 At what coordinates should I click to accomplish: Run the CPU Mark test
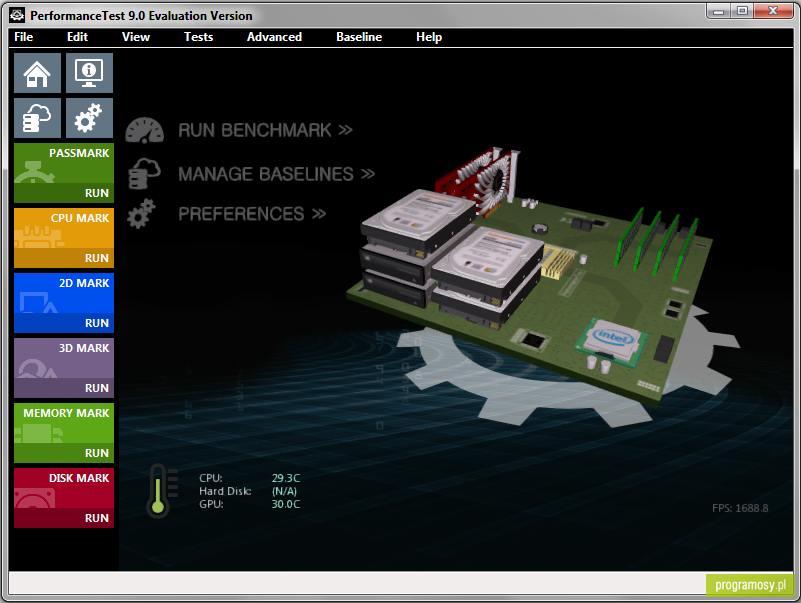97,258
